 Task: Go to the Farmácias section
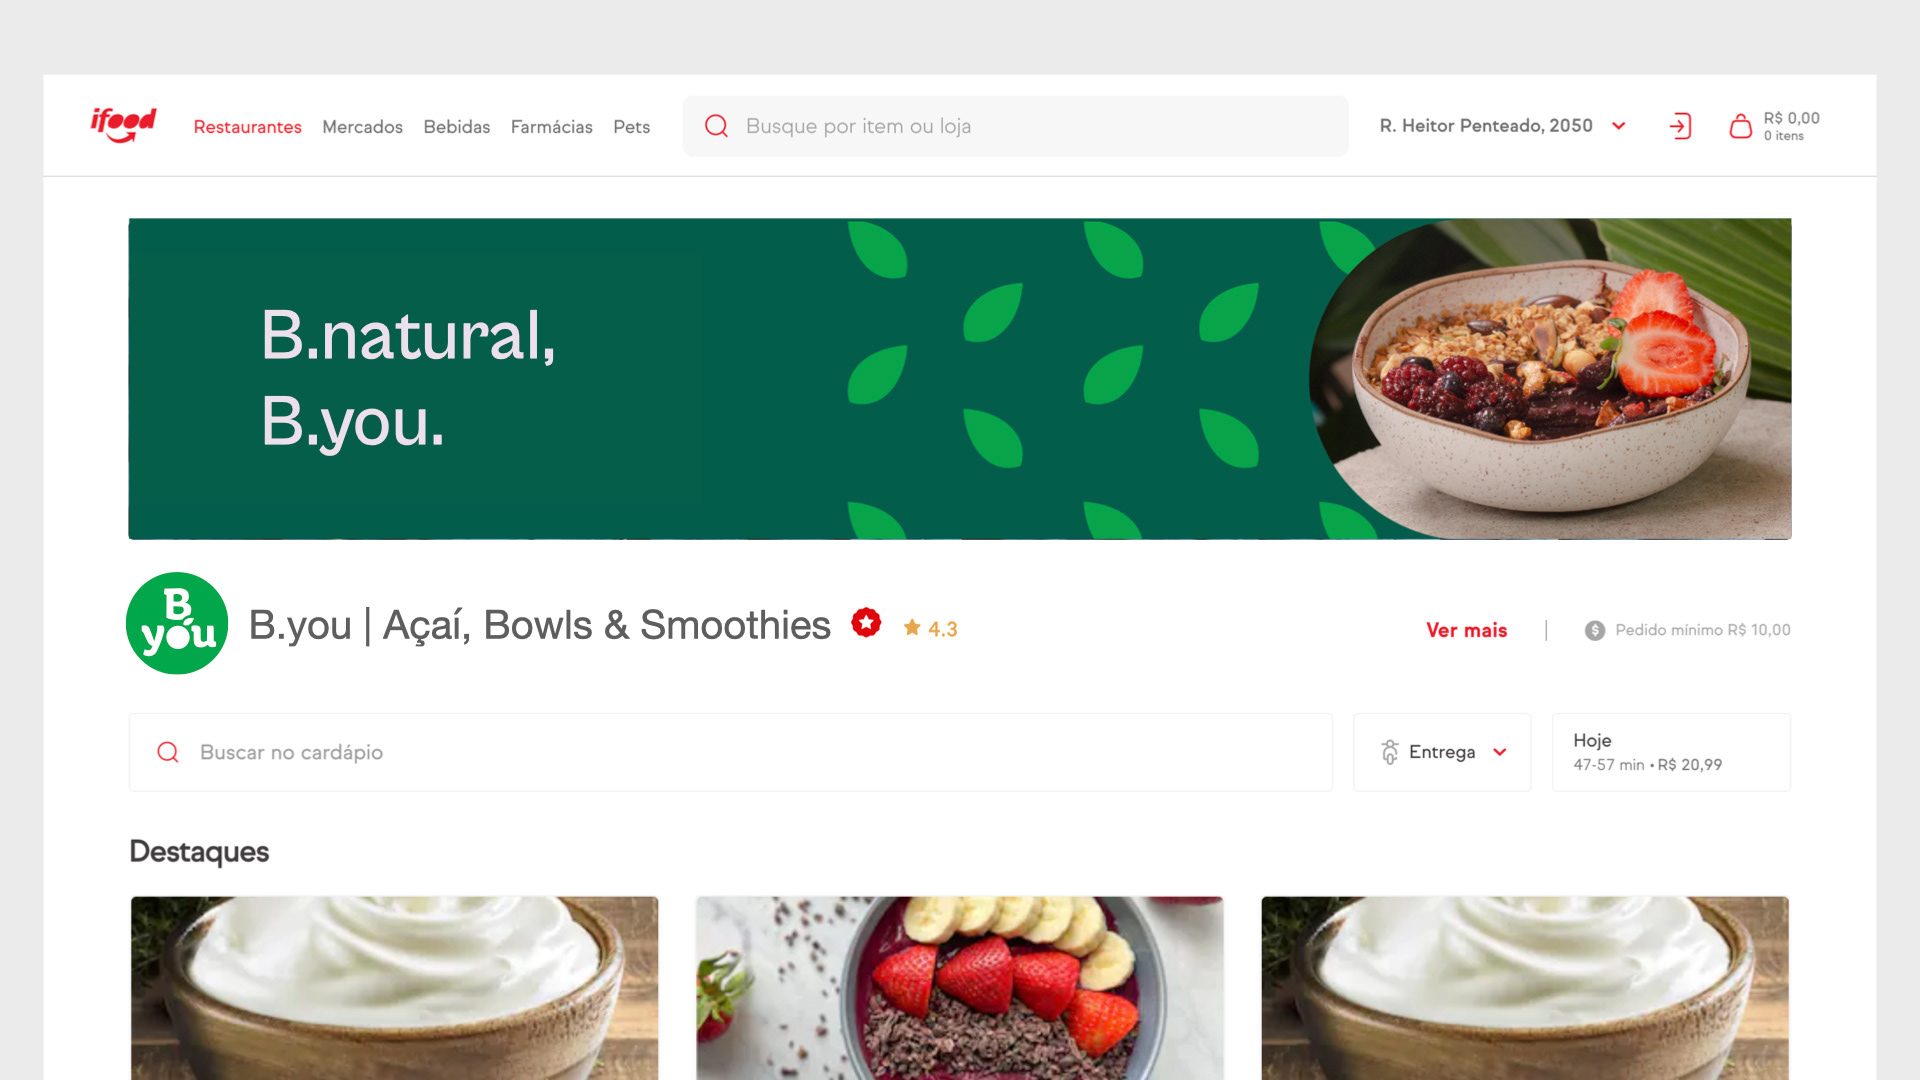[551, 127]
